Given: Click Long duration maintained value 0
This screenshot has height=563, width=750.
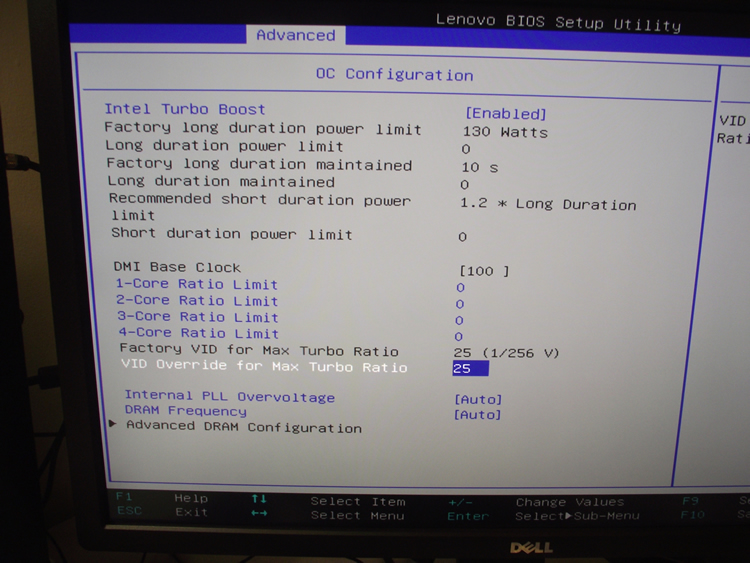Looking at the screenshot, I should [x=464, y=185].
